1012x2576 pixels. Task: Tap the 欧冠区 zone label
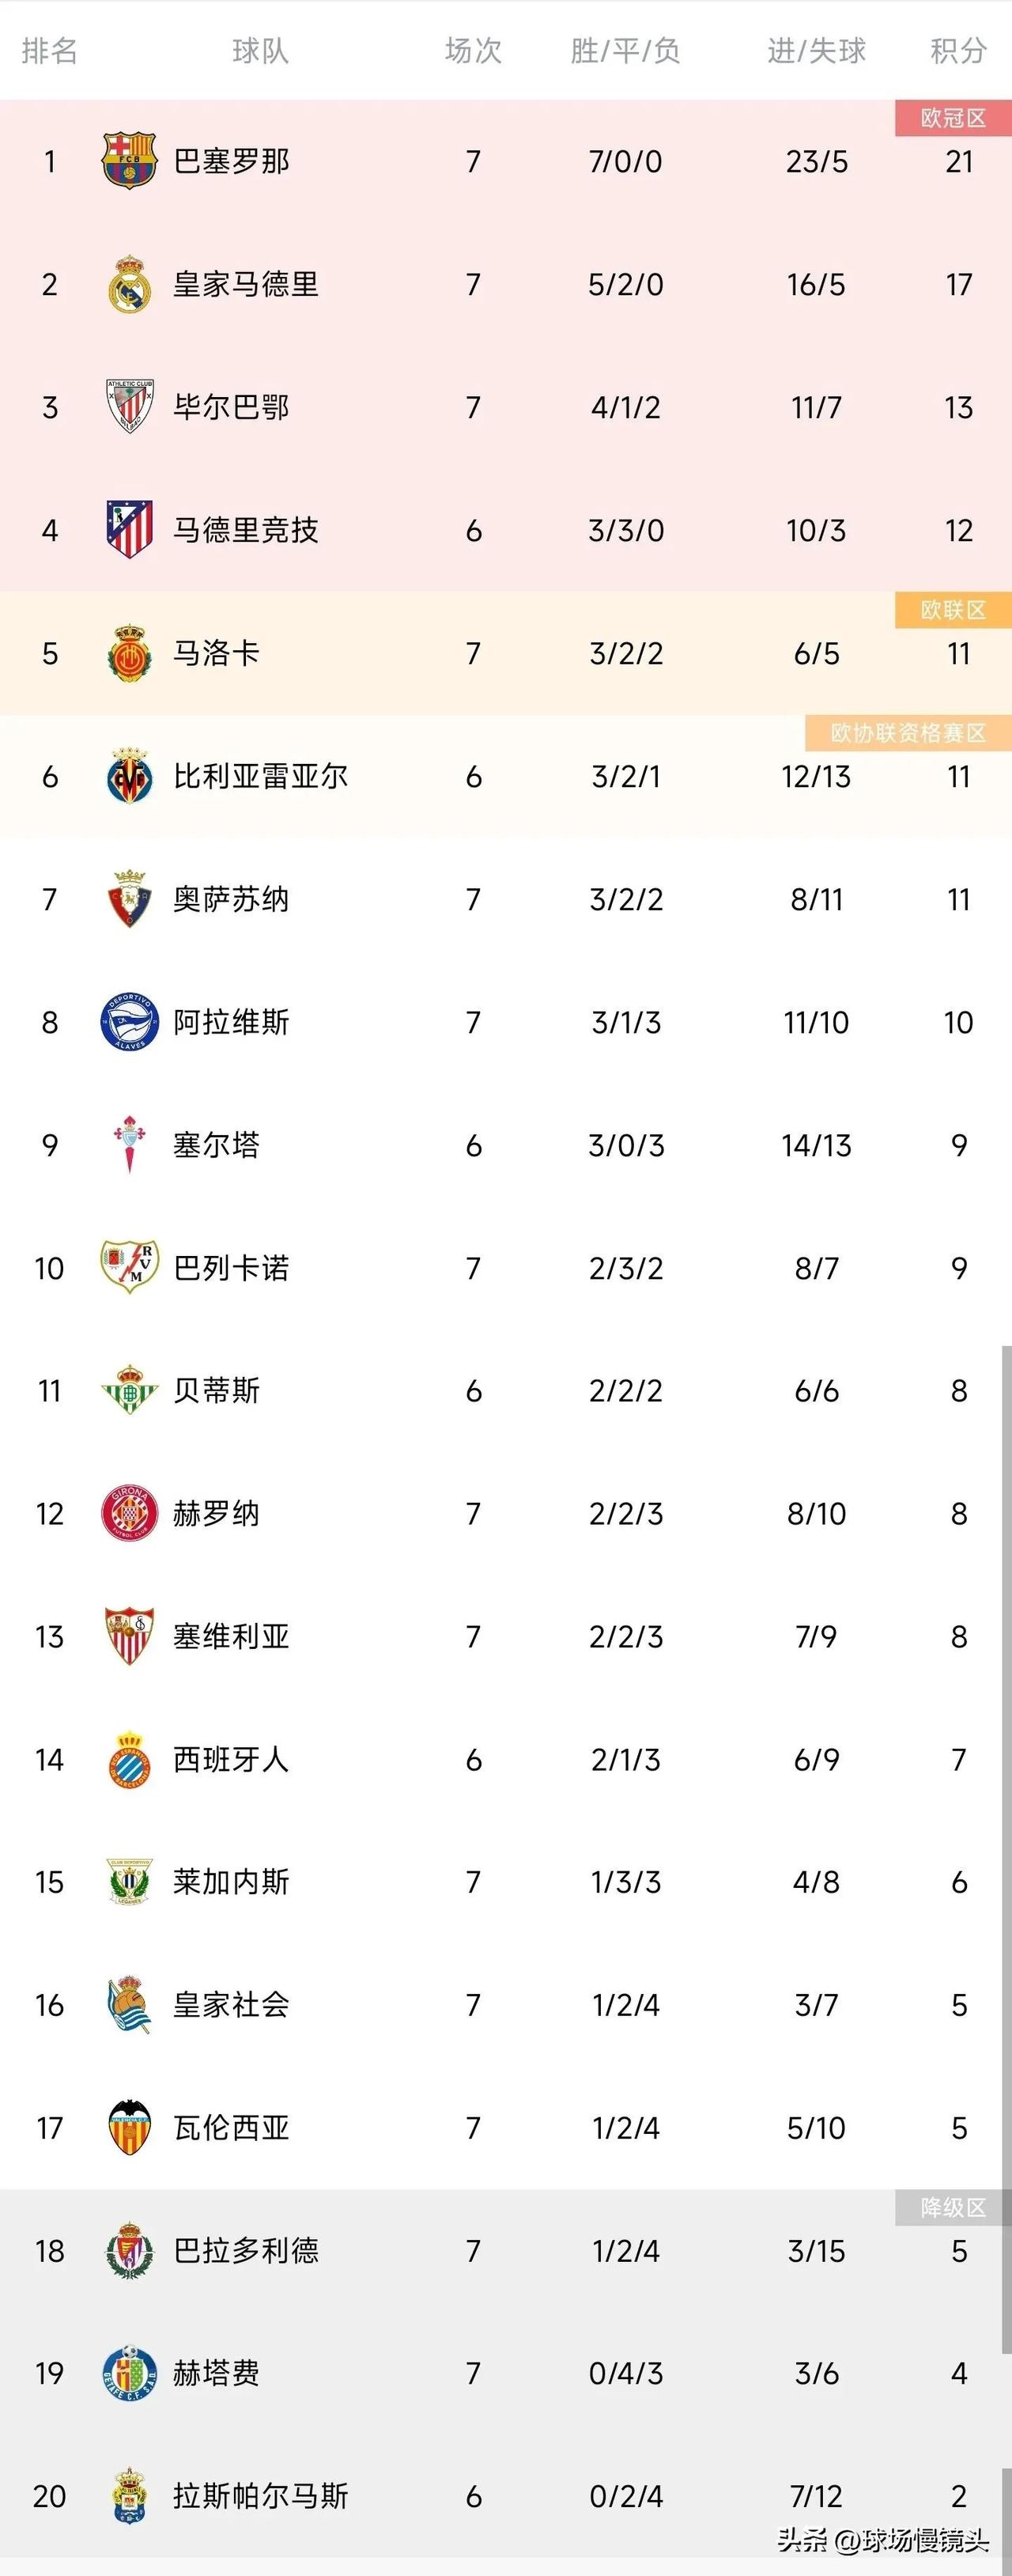[953, 118]
